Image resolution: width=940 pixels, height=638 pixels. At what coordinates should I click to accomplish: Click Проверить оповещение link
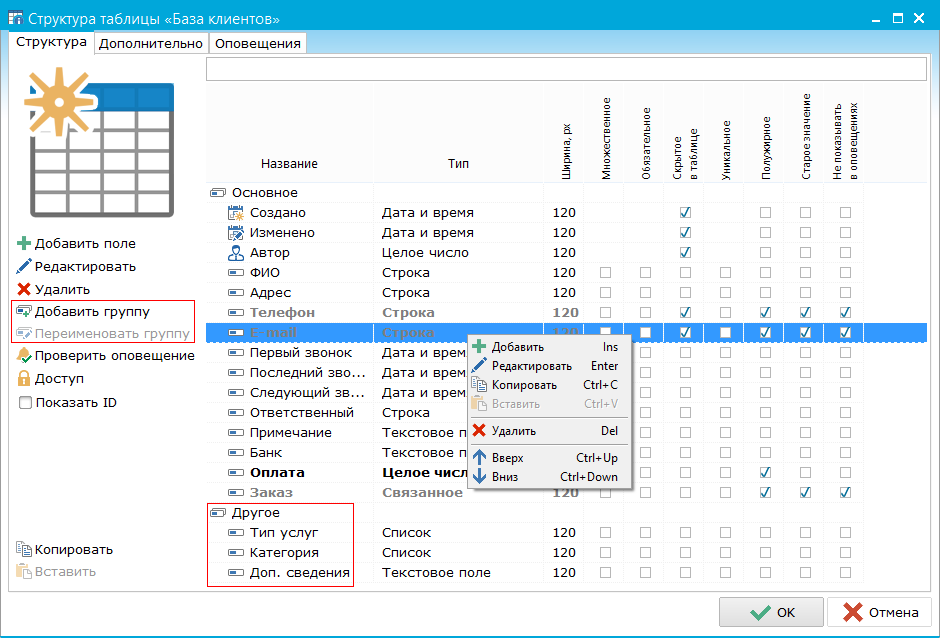click(x=115, y=356)
